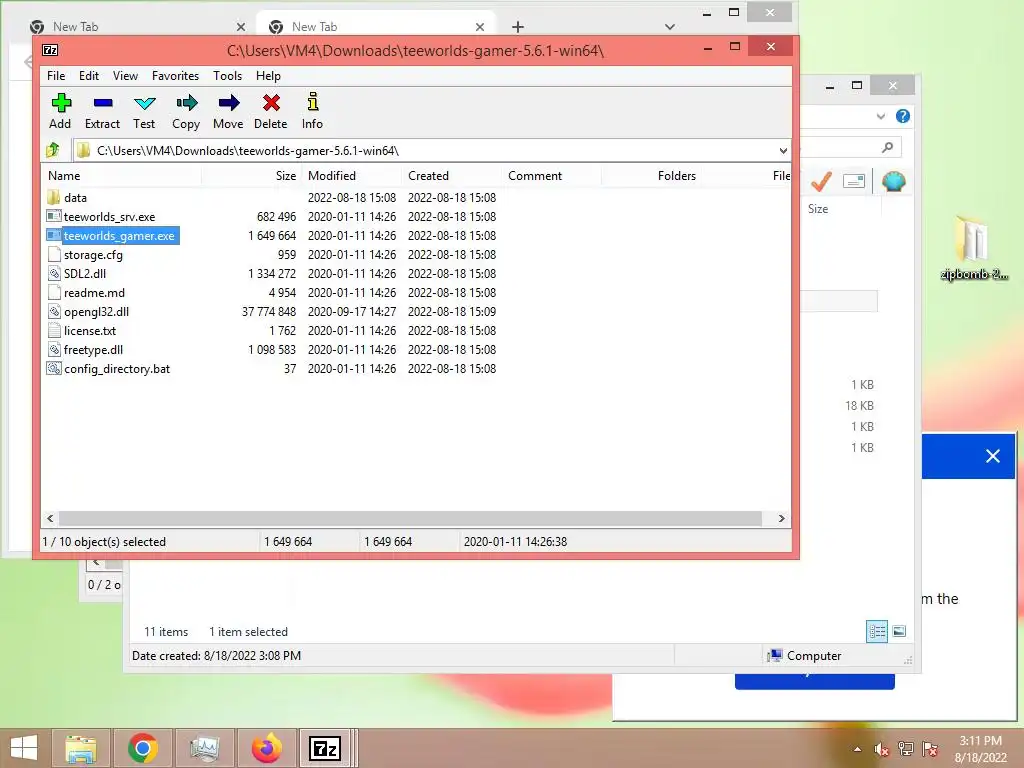Click the Folders column header
This screenshot has width=1024, height=768.
(651, 176)
